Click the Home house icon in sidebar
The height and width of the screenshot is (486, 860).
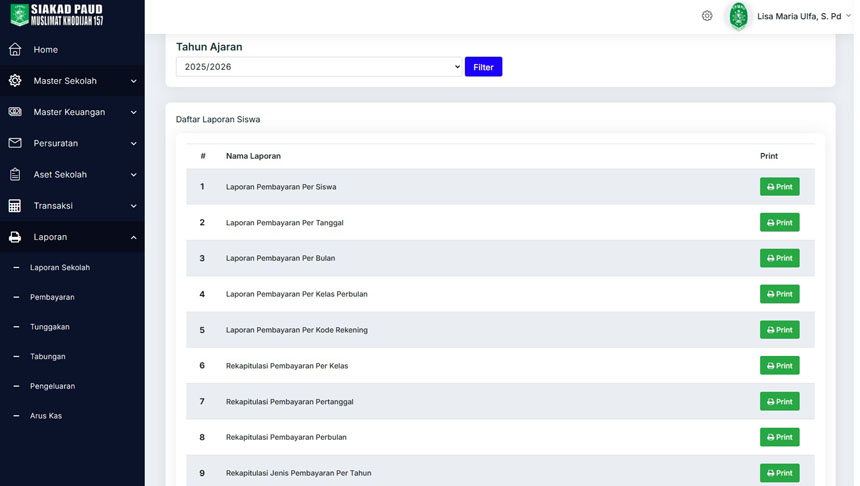point(15,49)
